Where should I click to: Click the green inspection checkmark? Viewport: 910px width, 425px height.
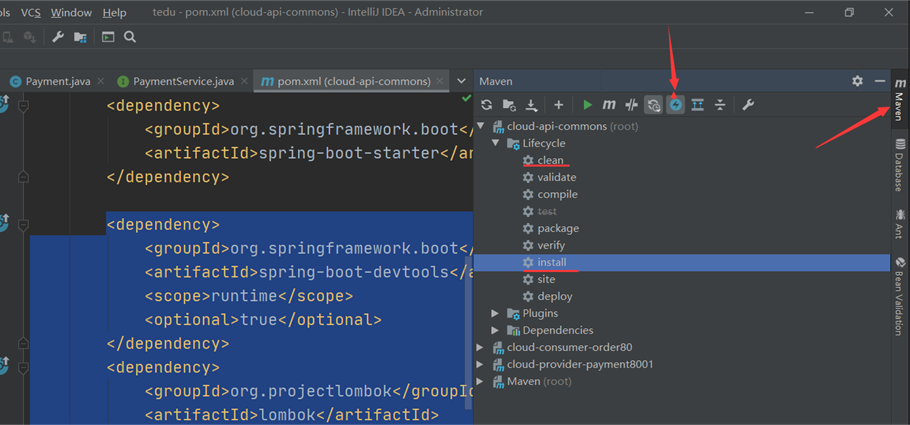(467, 99)
